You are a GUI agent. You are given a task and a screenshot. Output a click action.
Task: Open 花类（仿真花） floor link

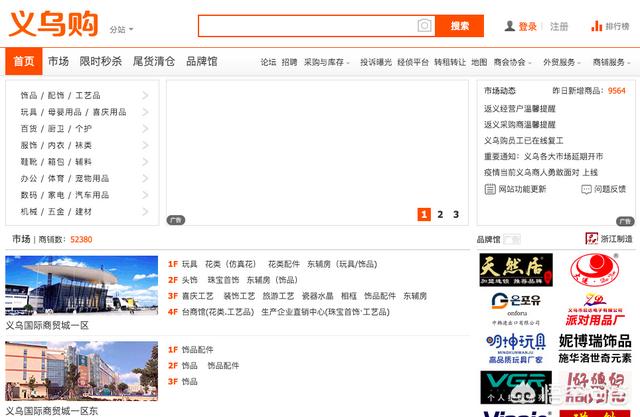231,264
